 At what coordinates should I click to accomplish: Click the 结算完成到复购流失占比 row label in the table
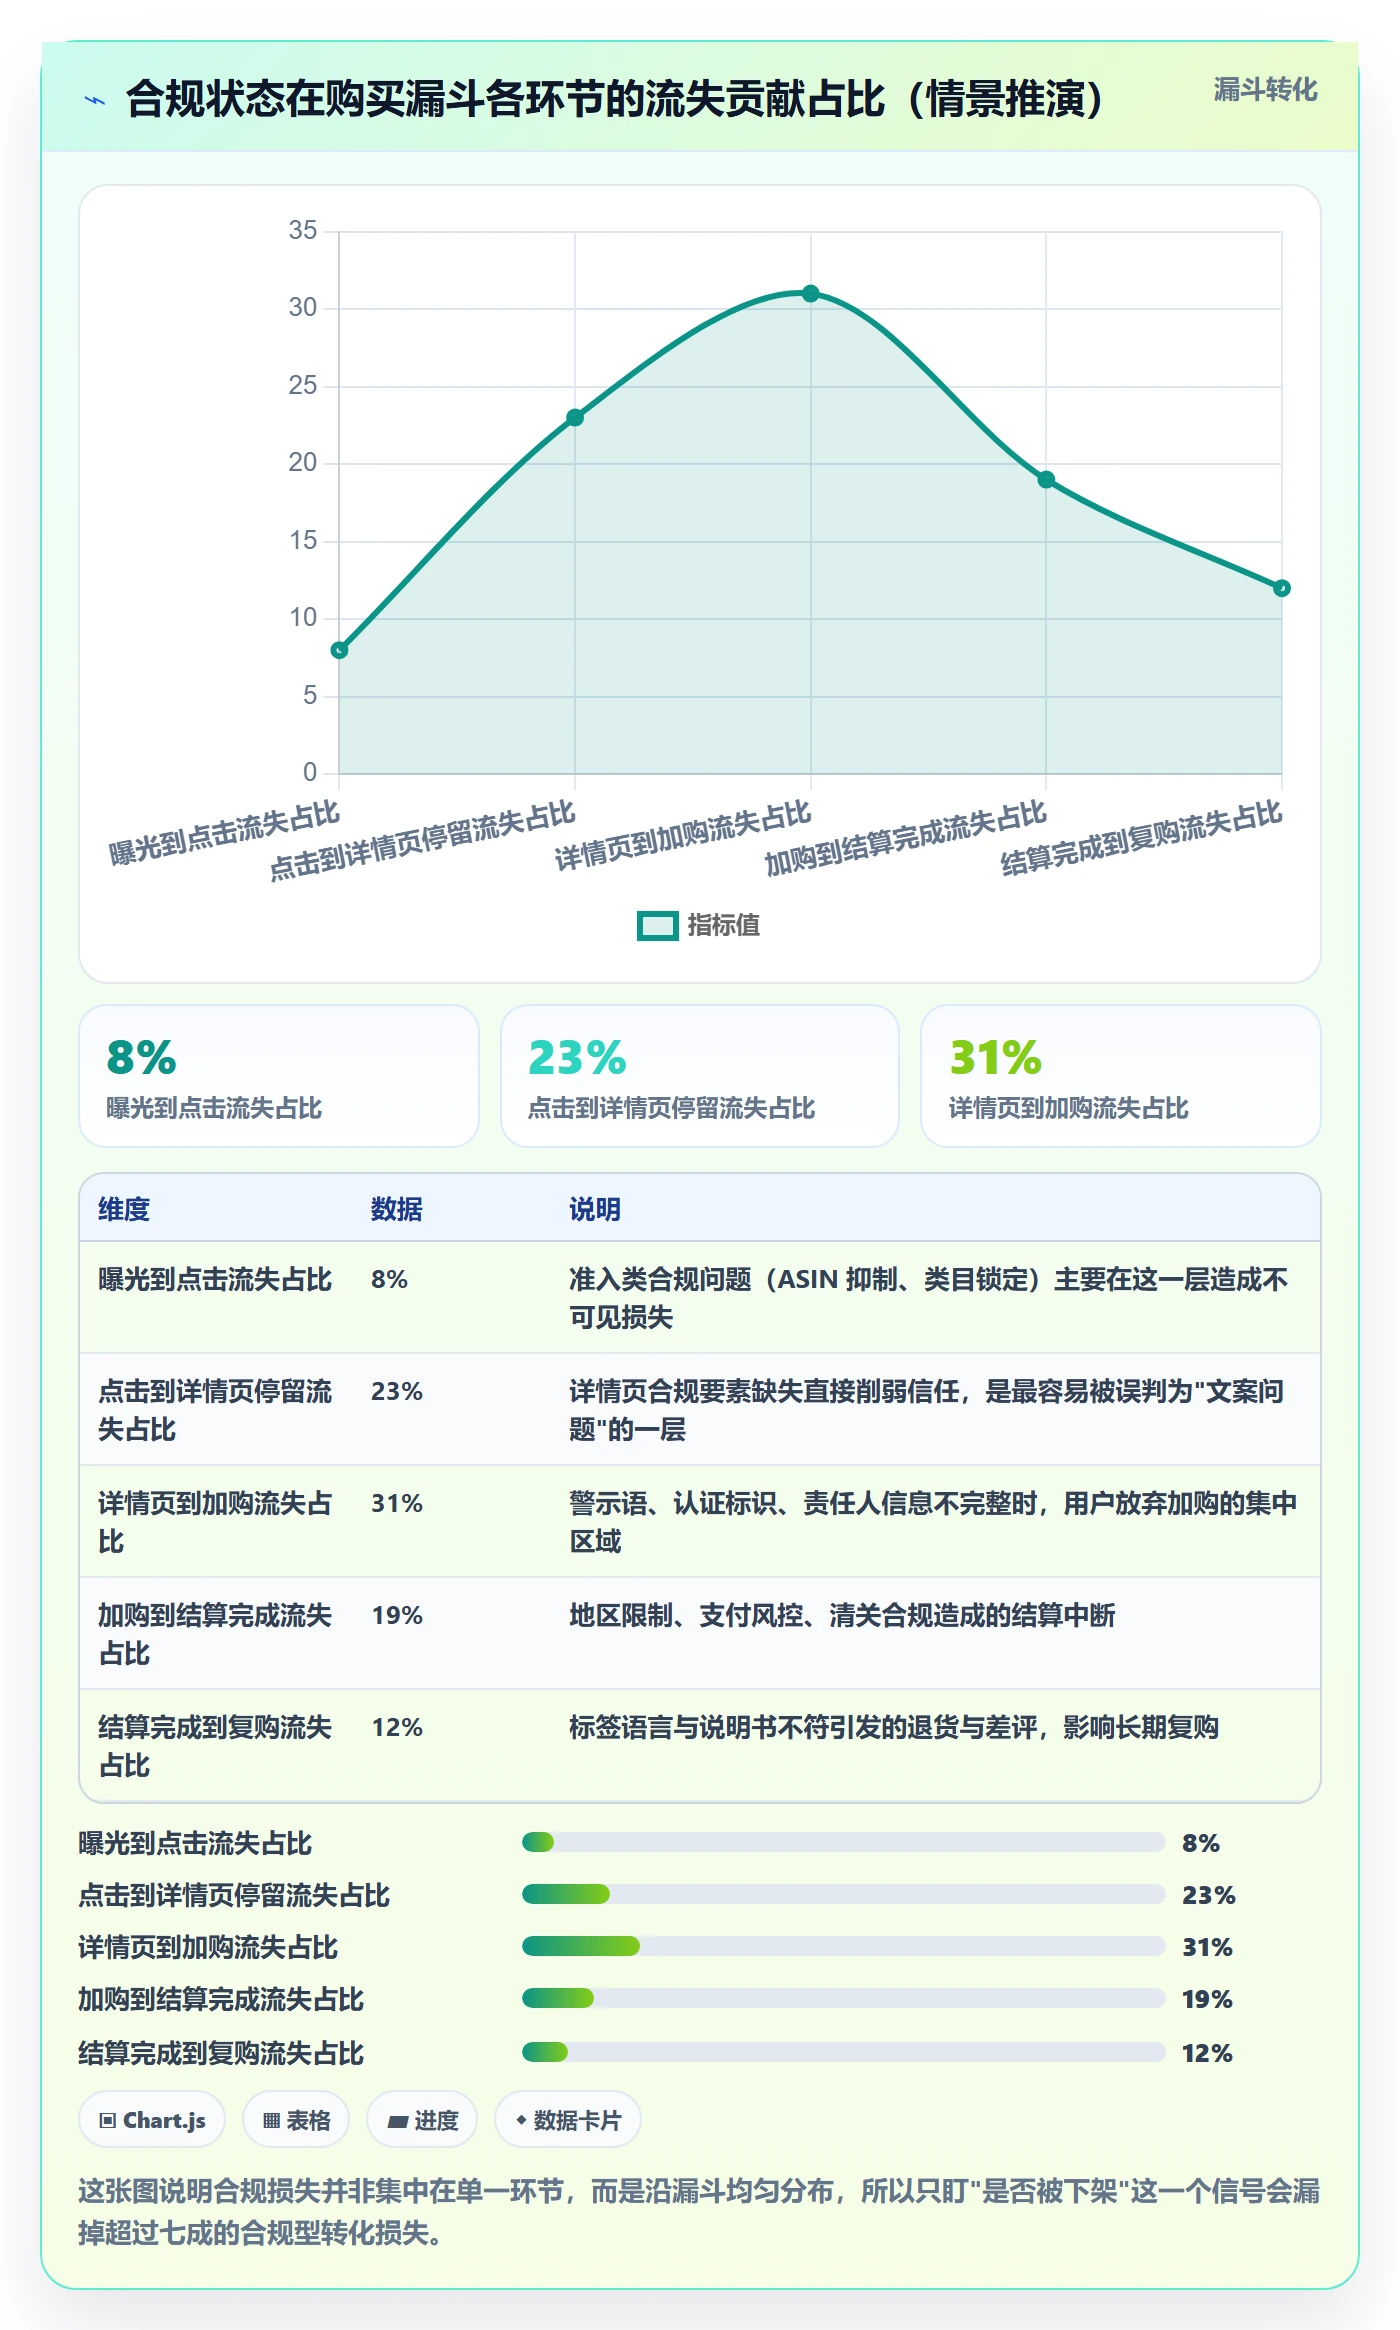[215, 1746]
